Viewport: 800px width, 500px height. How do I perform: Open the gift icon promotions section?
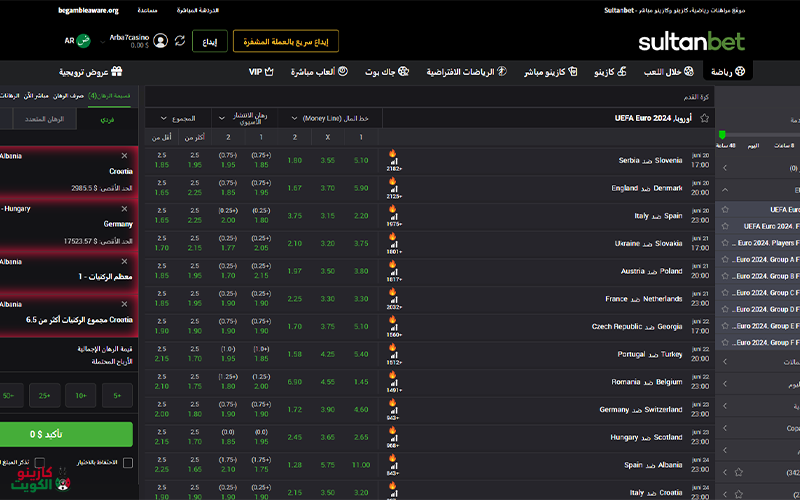(x=117, y=72)
